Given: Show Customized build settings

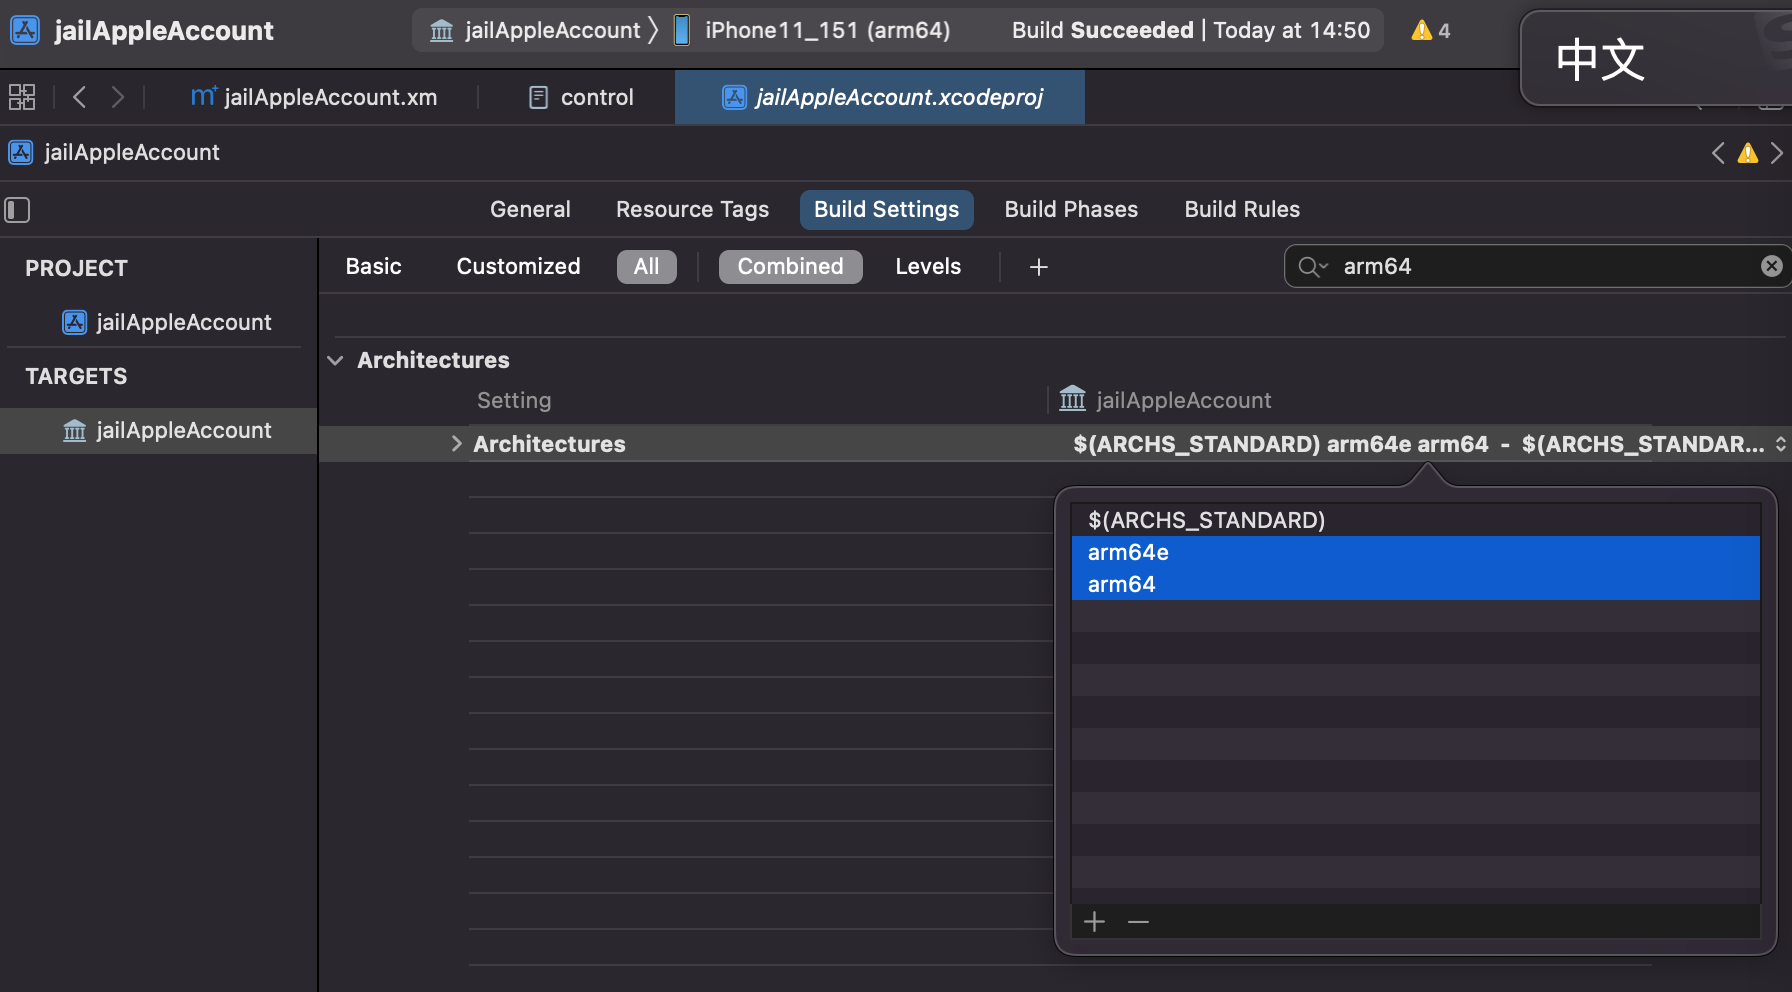Looking at the screenshot, I should click(x=518, y=267).
